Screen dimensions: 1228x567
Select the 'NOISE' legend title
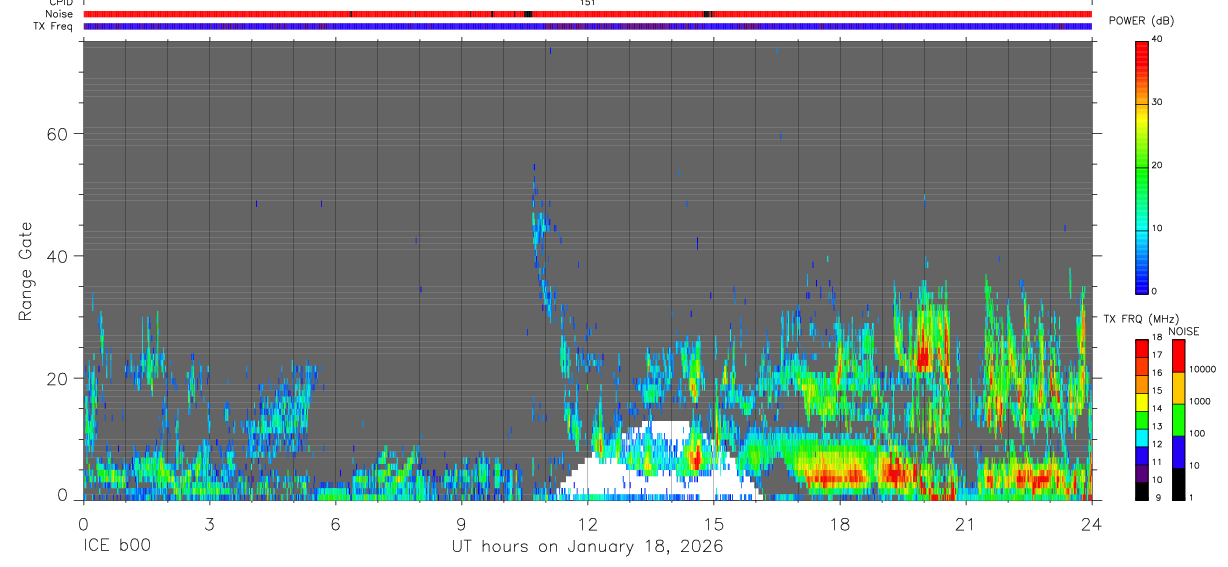coord(1184,331)
